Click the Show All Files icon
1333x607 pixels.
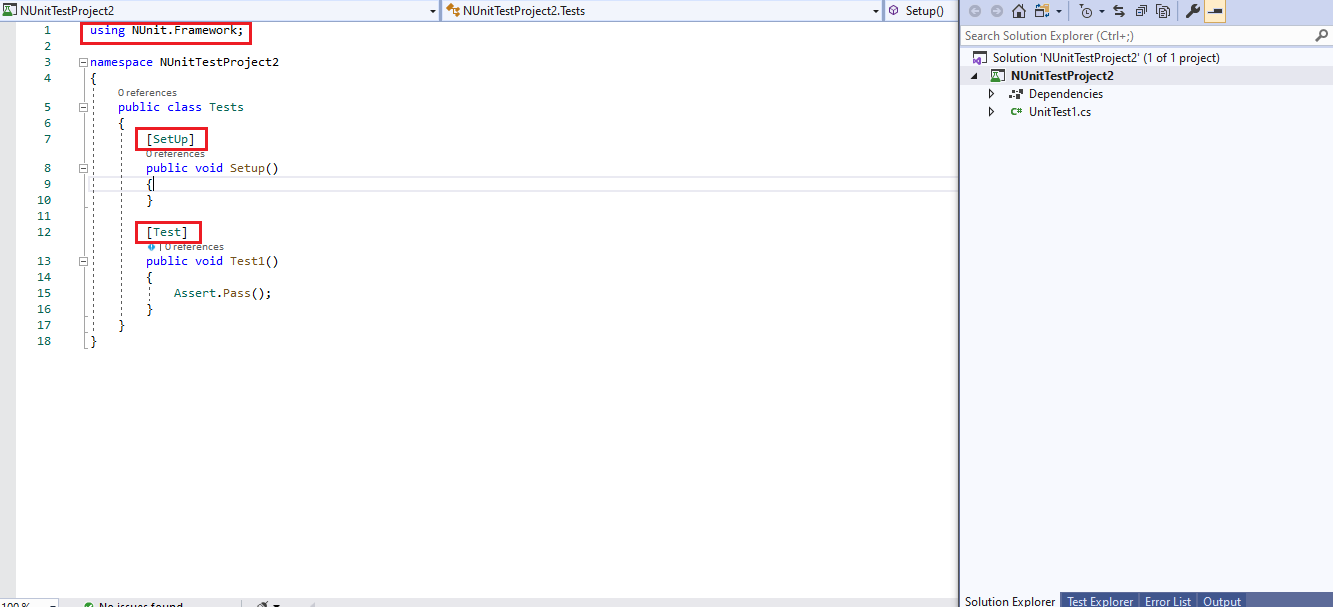(x=1164, y=11)
